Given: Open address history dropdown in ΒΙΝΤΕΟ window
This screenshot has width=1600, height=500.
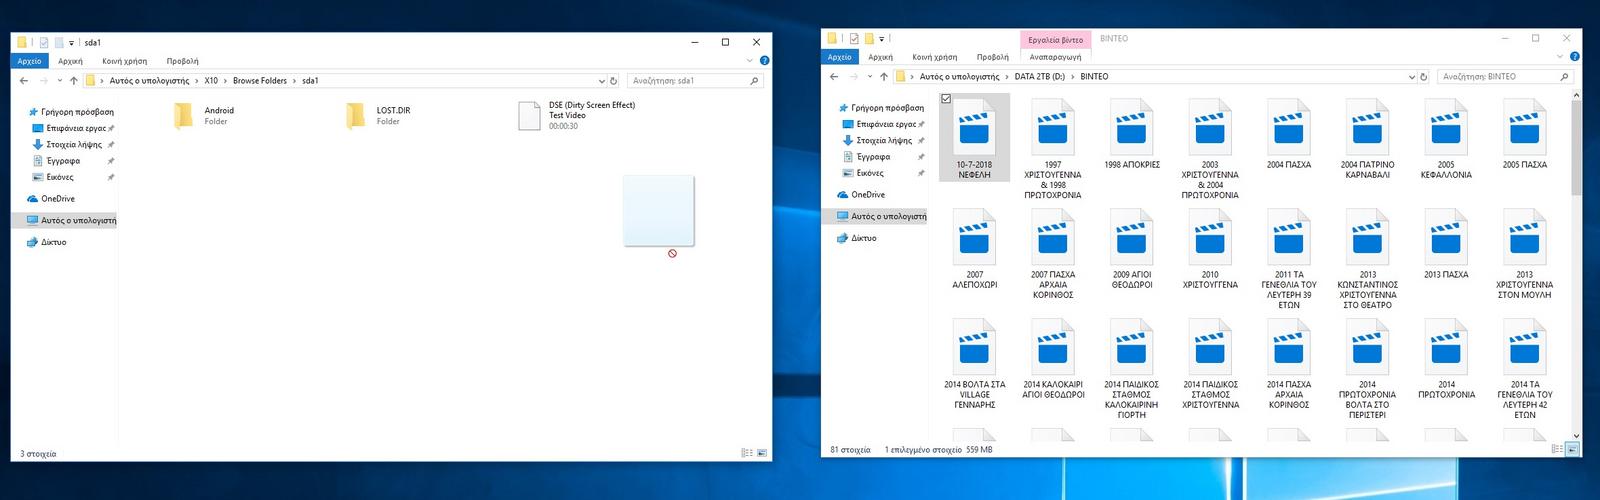Looking at the screenshot, I should coord(1412,76).
